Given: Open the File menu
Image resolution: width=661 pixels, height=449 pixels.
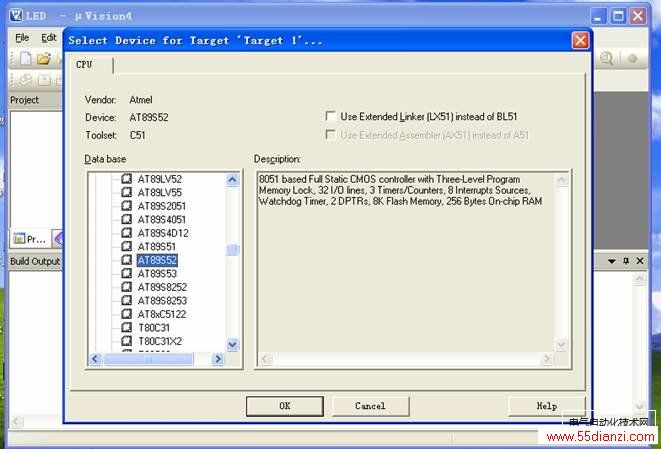Looking at the screenshot, I should [x=22, y=38].
